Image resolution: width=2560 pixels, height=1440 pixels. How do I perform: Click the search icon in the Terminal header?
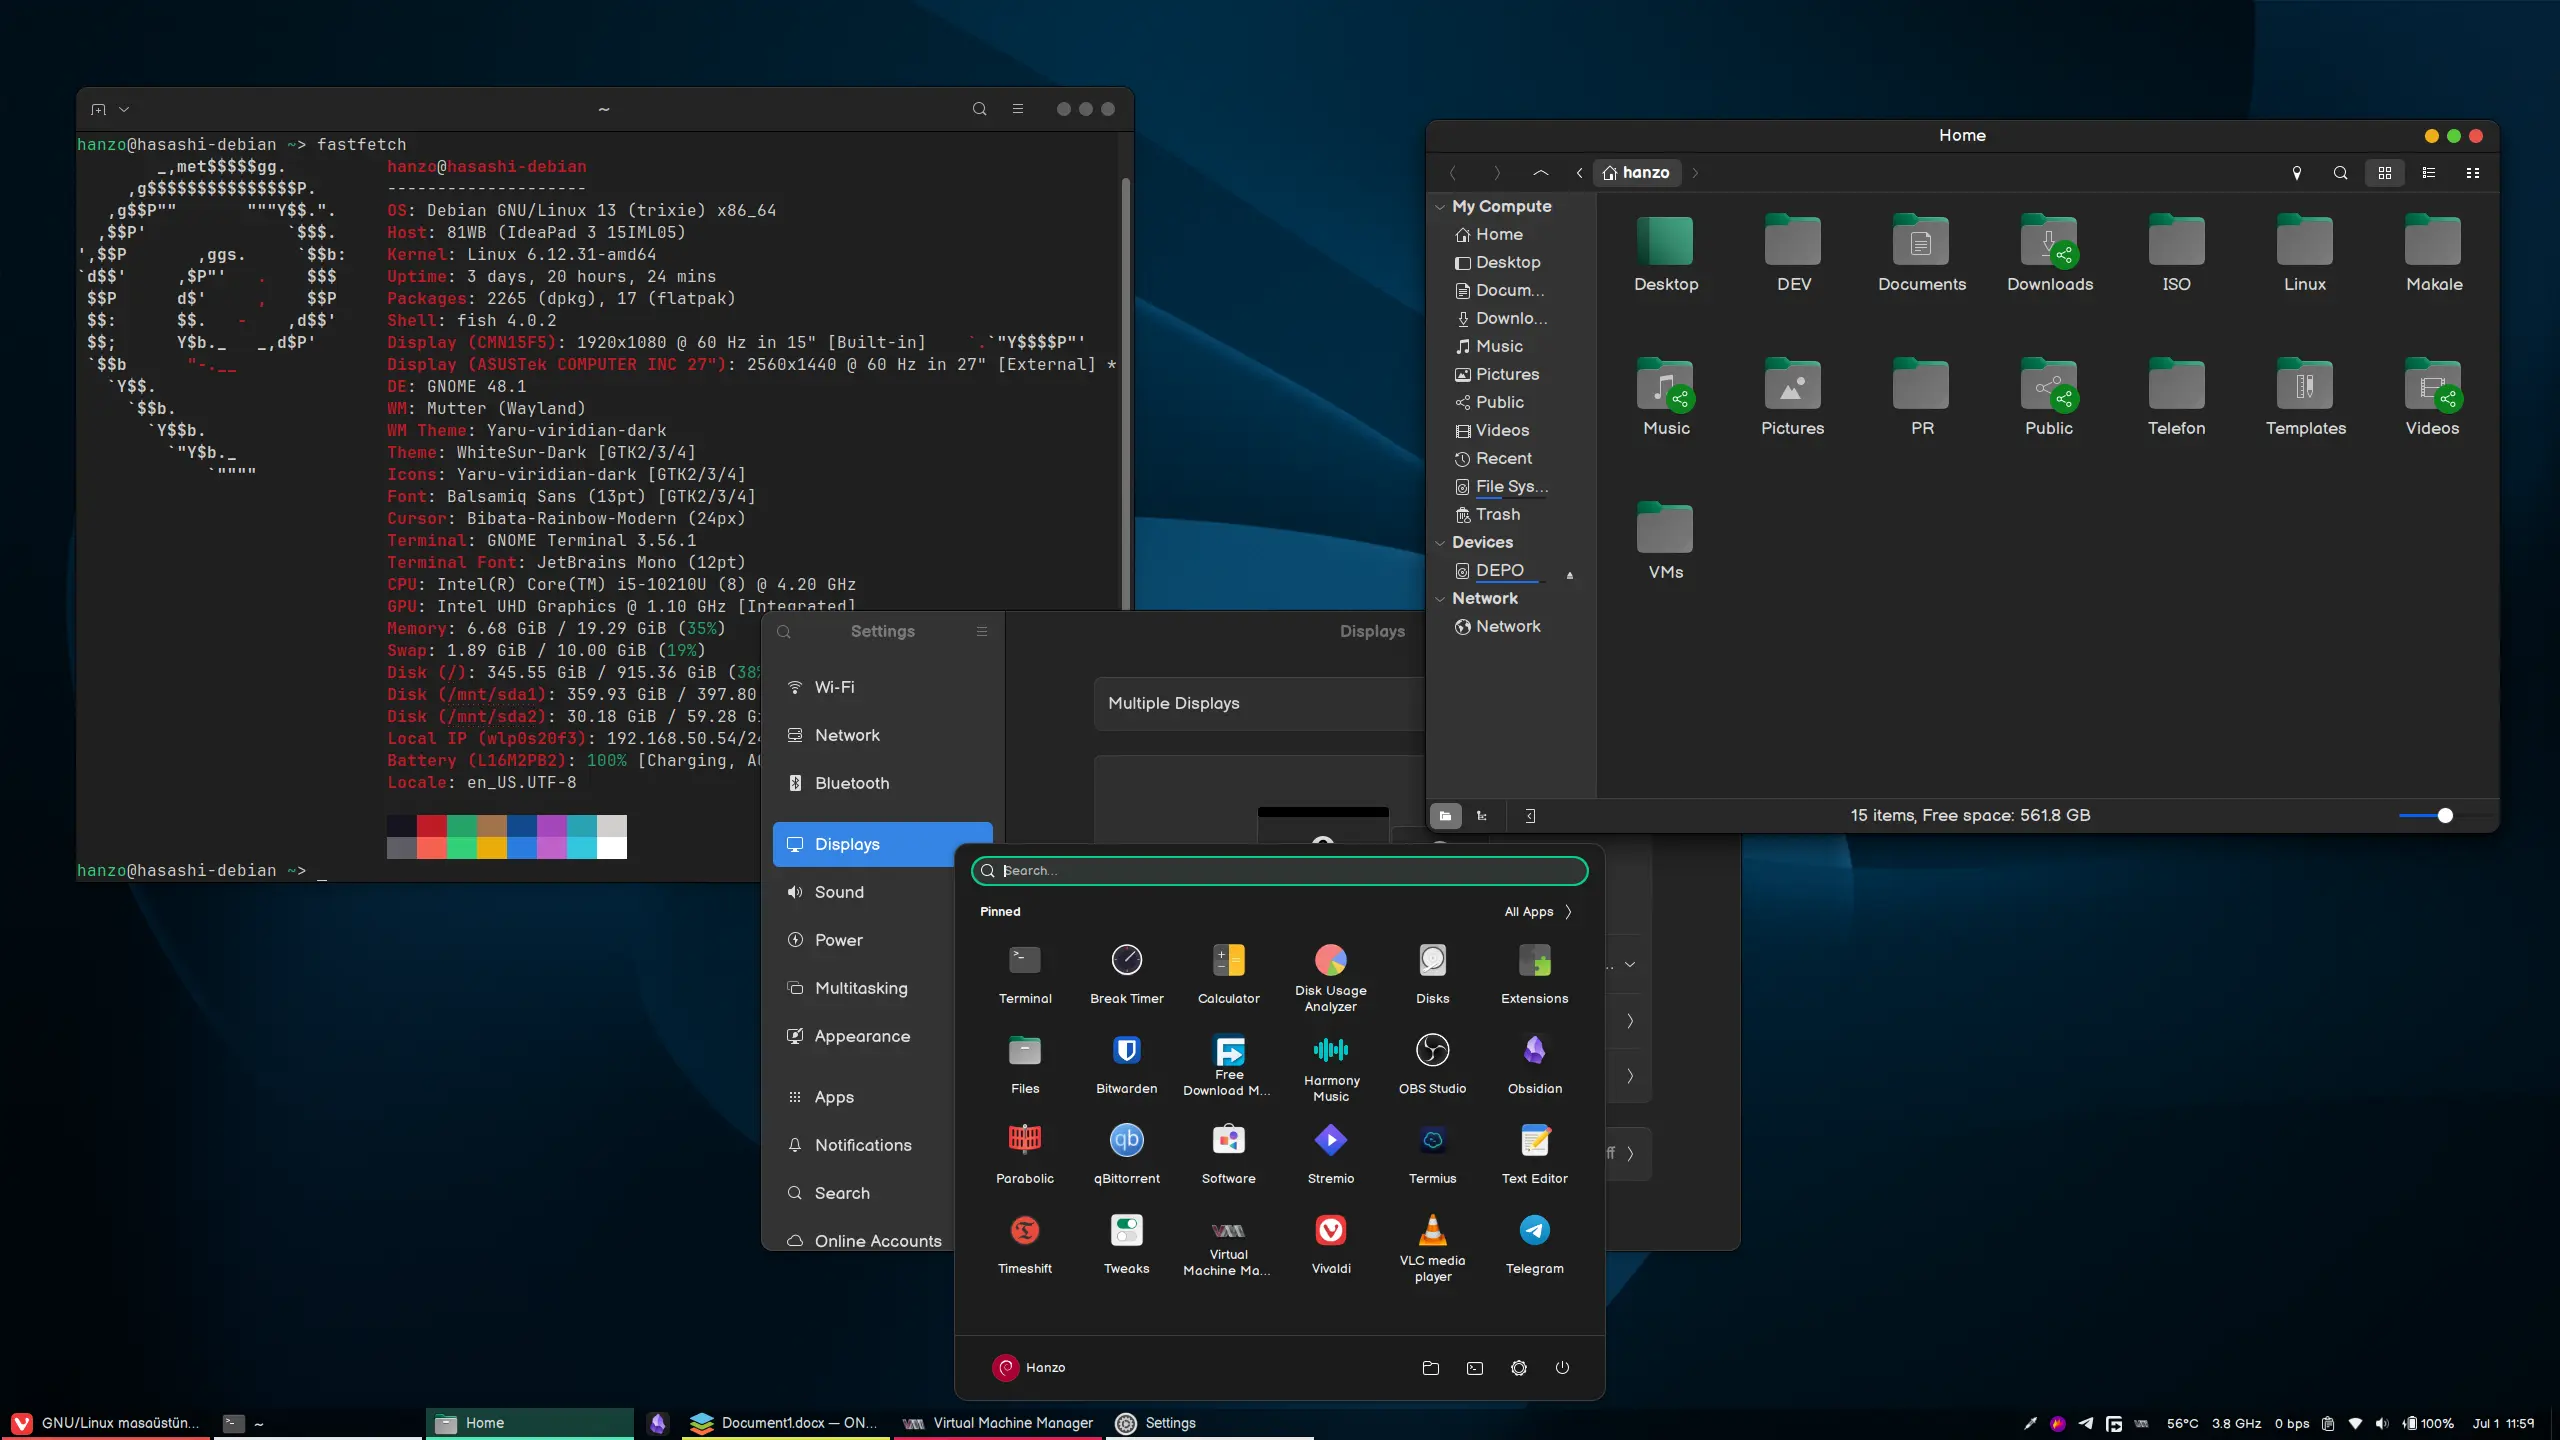979,109
